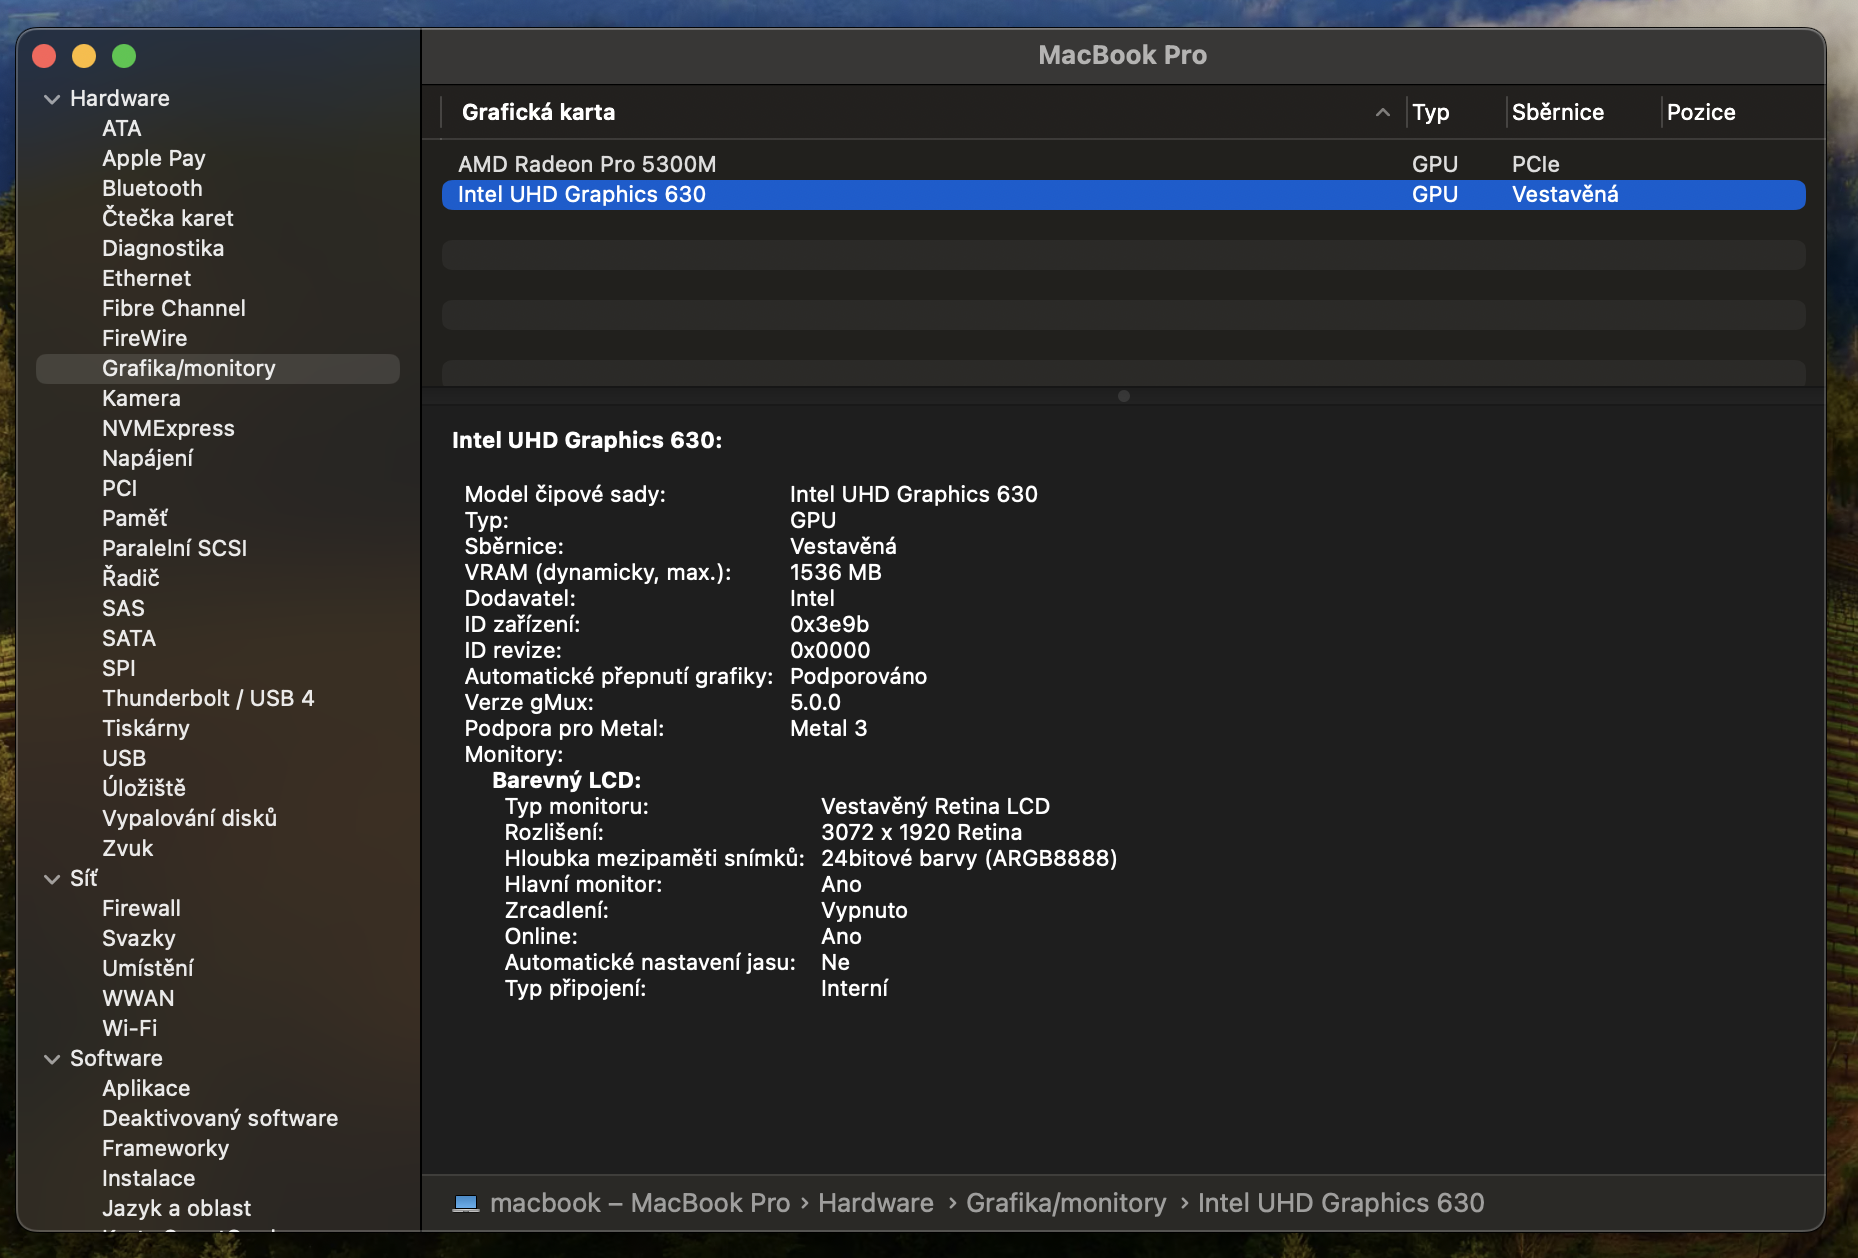Select Deaktivovaný software in the sidebar

tap(220, 1118)
